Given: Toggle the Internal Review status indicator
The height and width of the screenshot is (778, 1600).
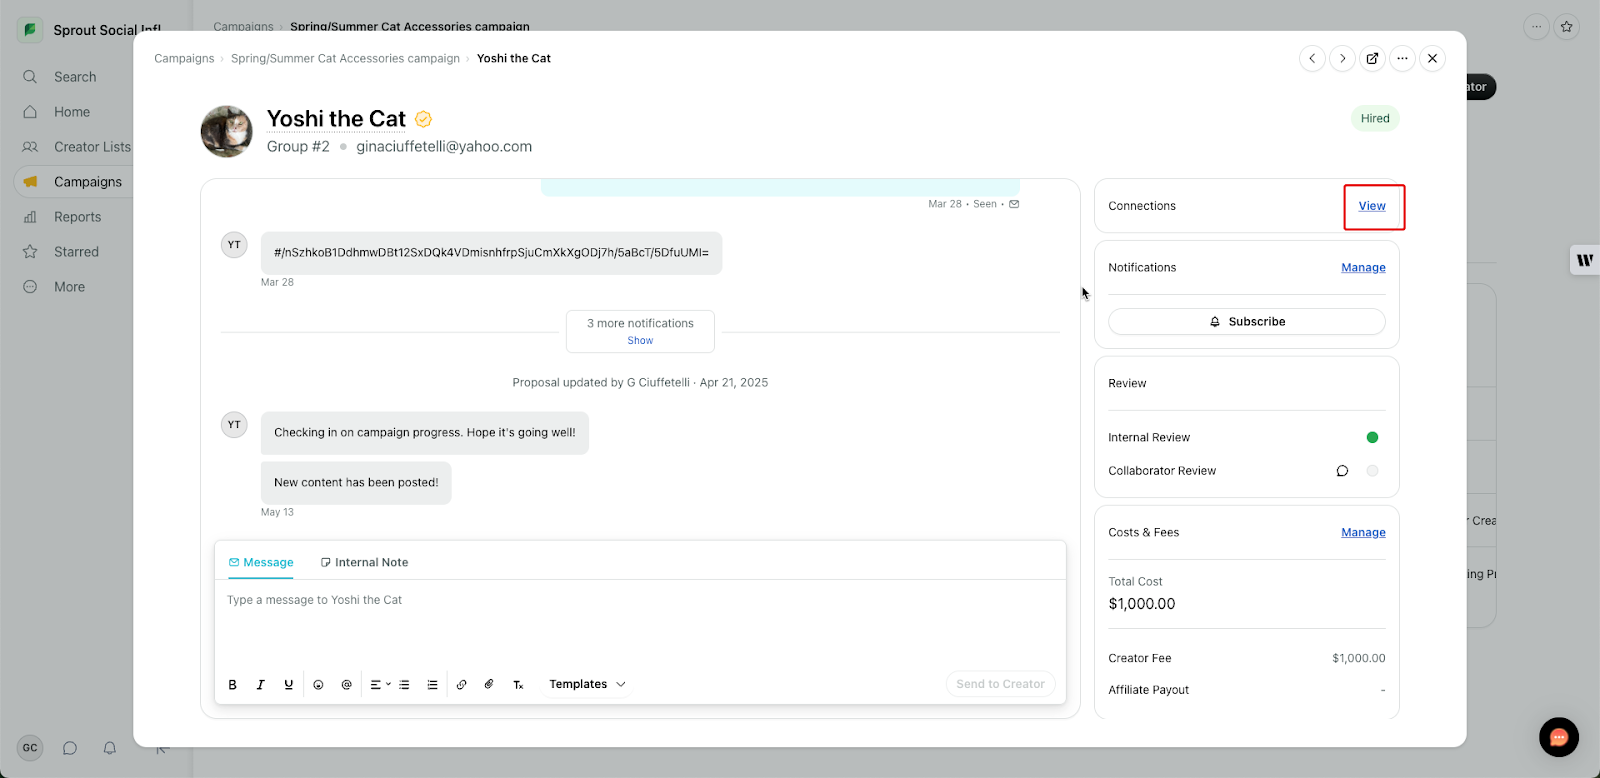Looking at the screenshot, I should (x=1372, y=438).
